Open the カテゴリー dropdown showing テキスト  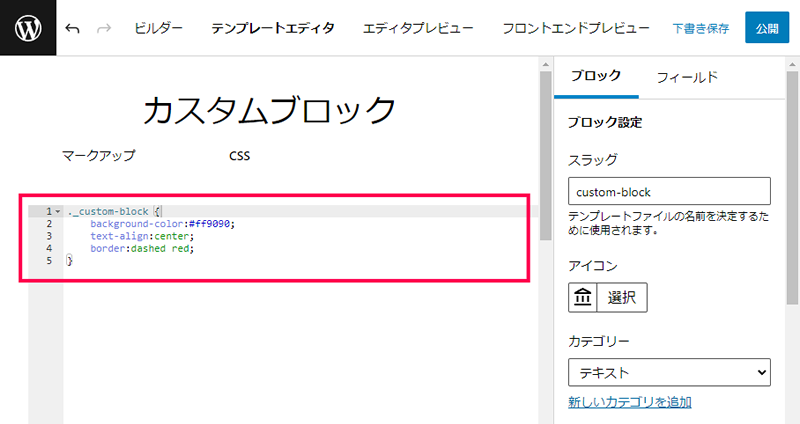669,372
